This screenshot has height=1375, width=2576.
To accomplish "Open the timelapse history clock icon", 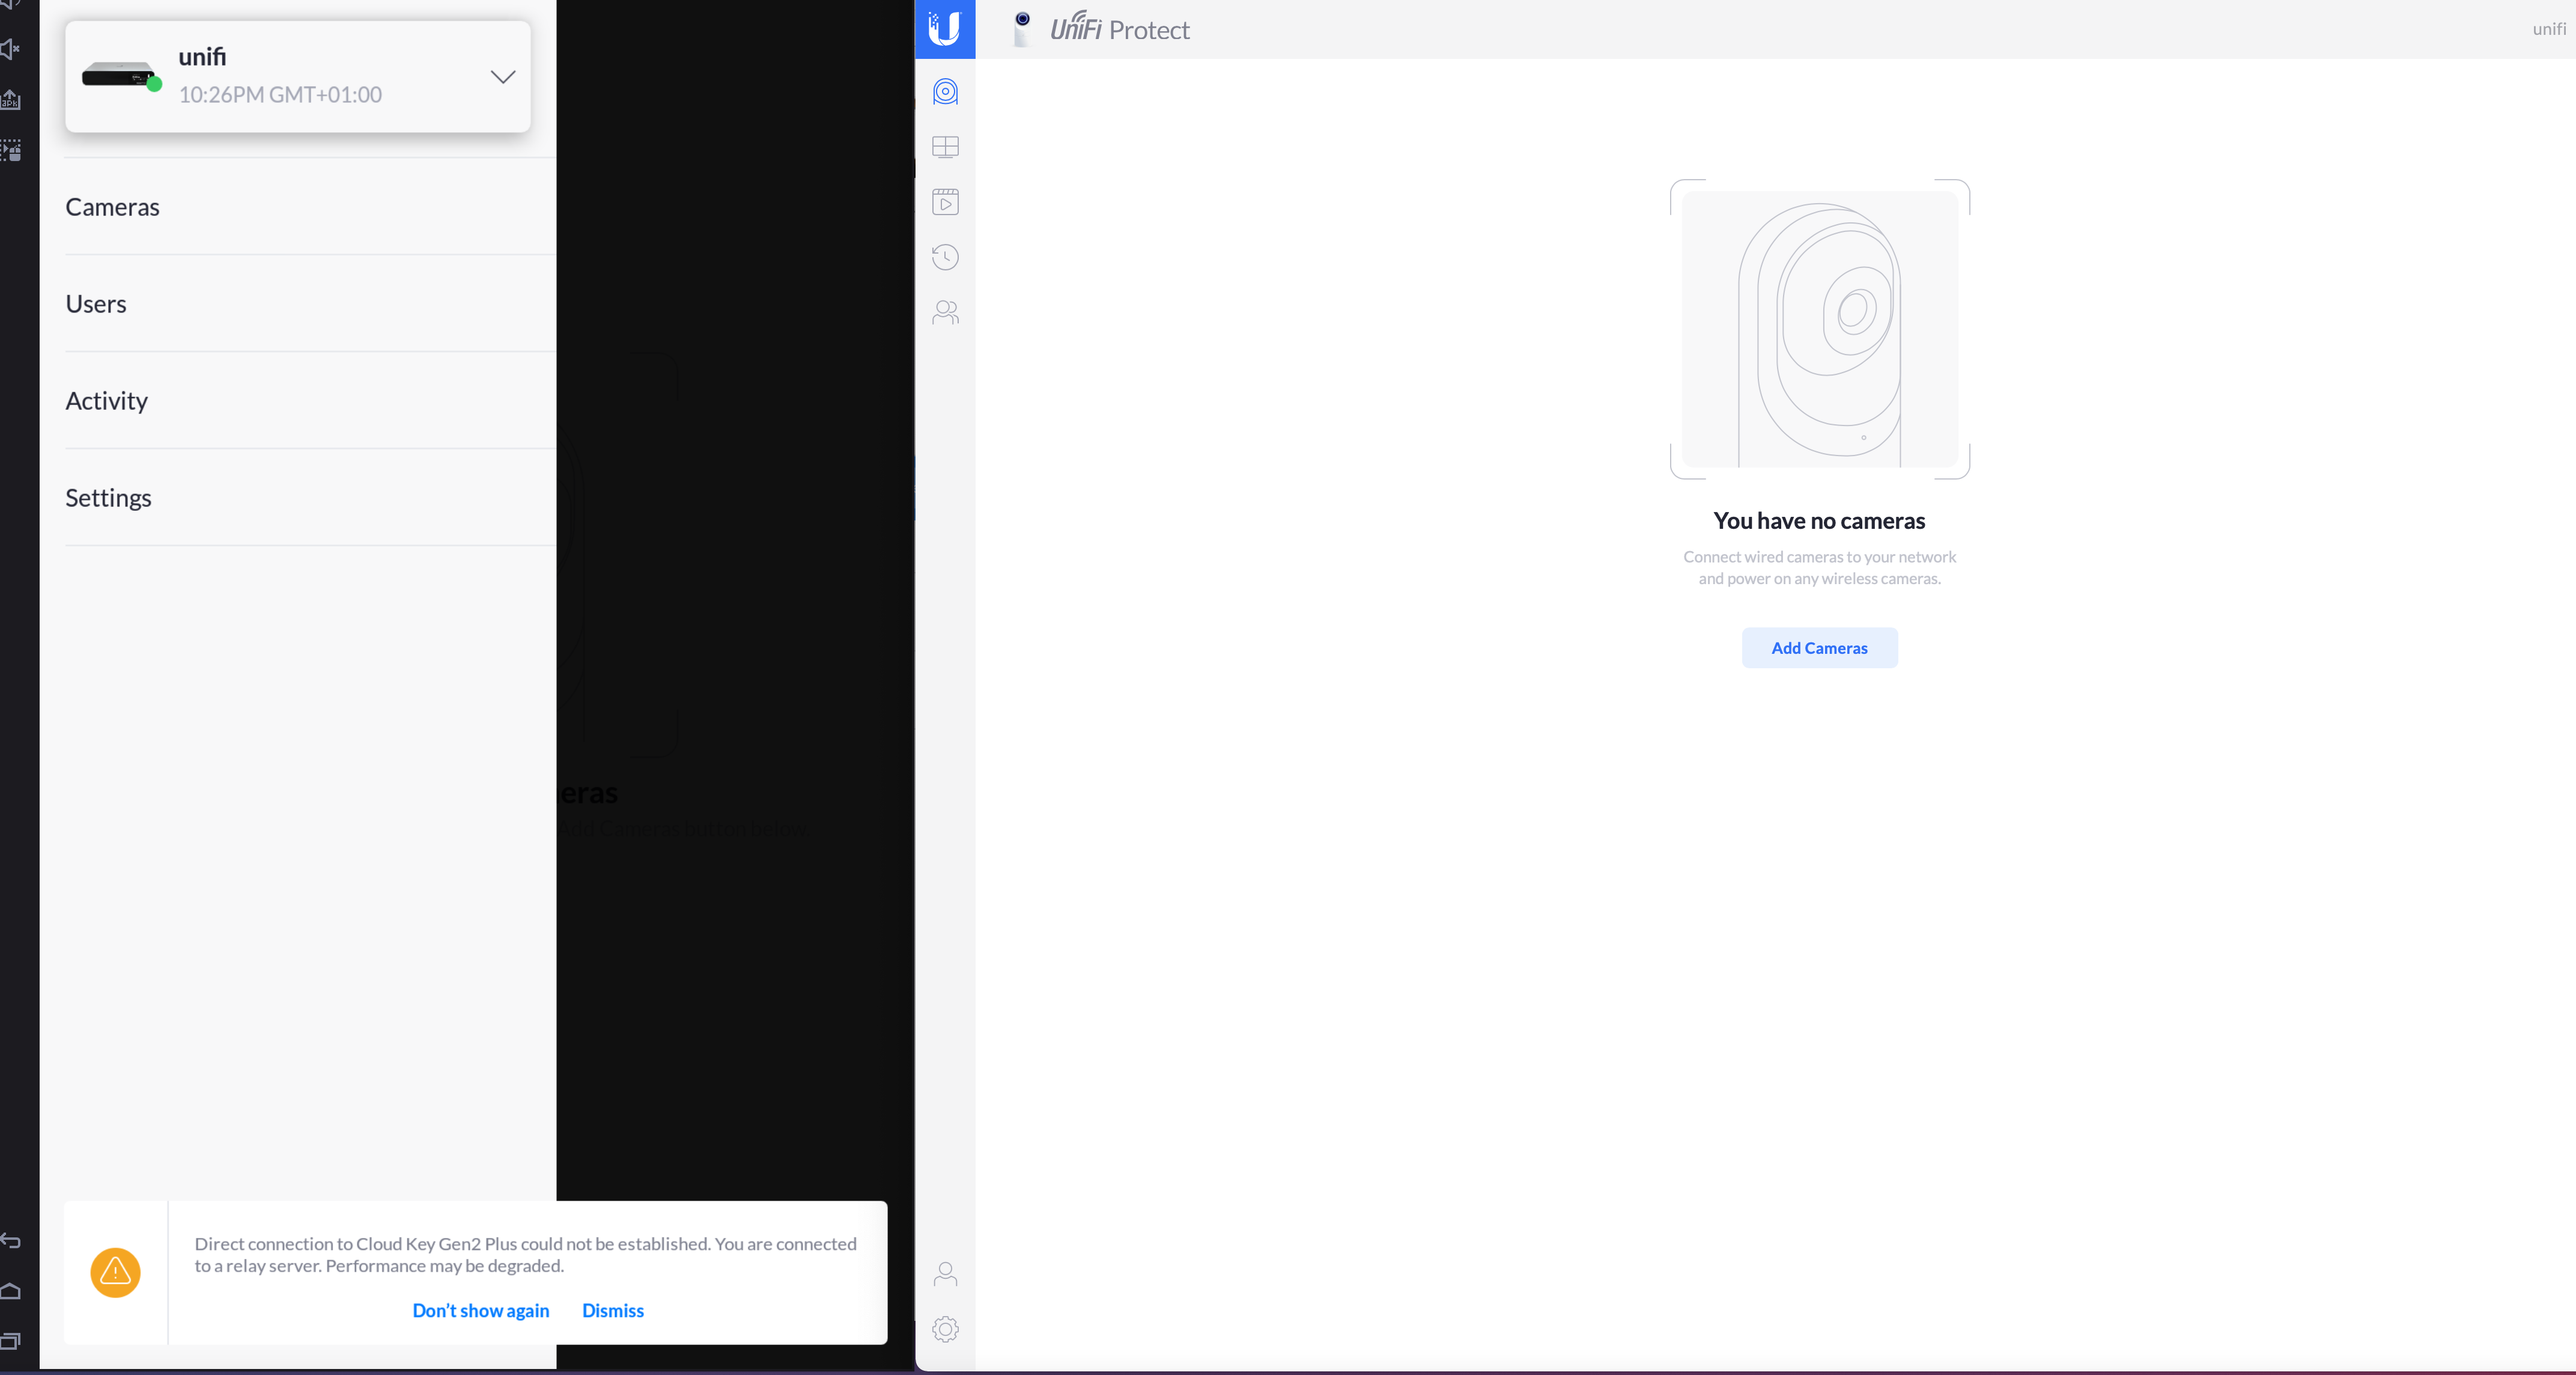I will [945, 257].
